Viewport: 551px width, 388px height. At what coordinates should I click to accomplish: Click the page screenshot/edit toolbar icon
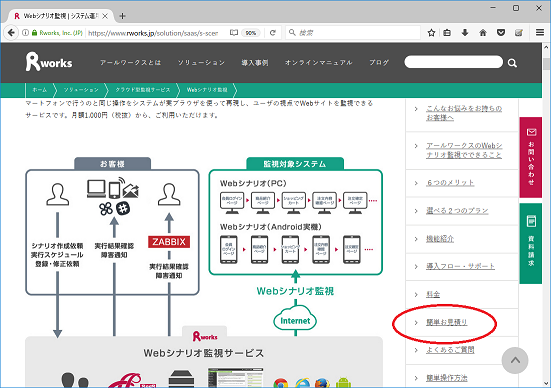[x=519, y=33]
